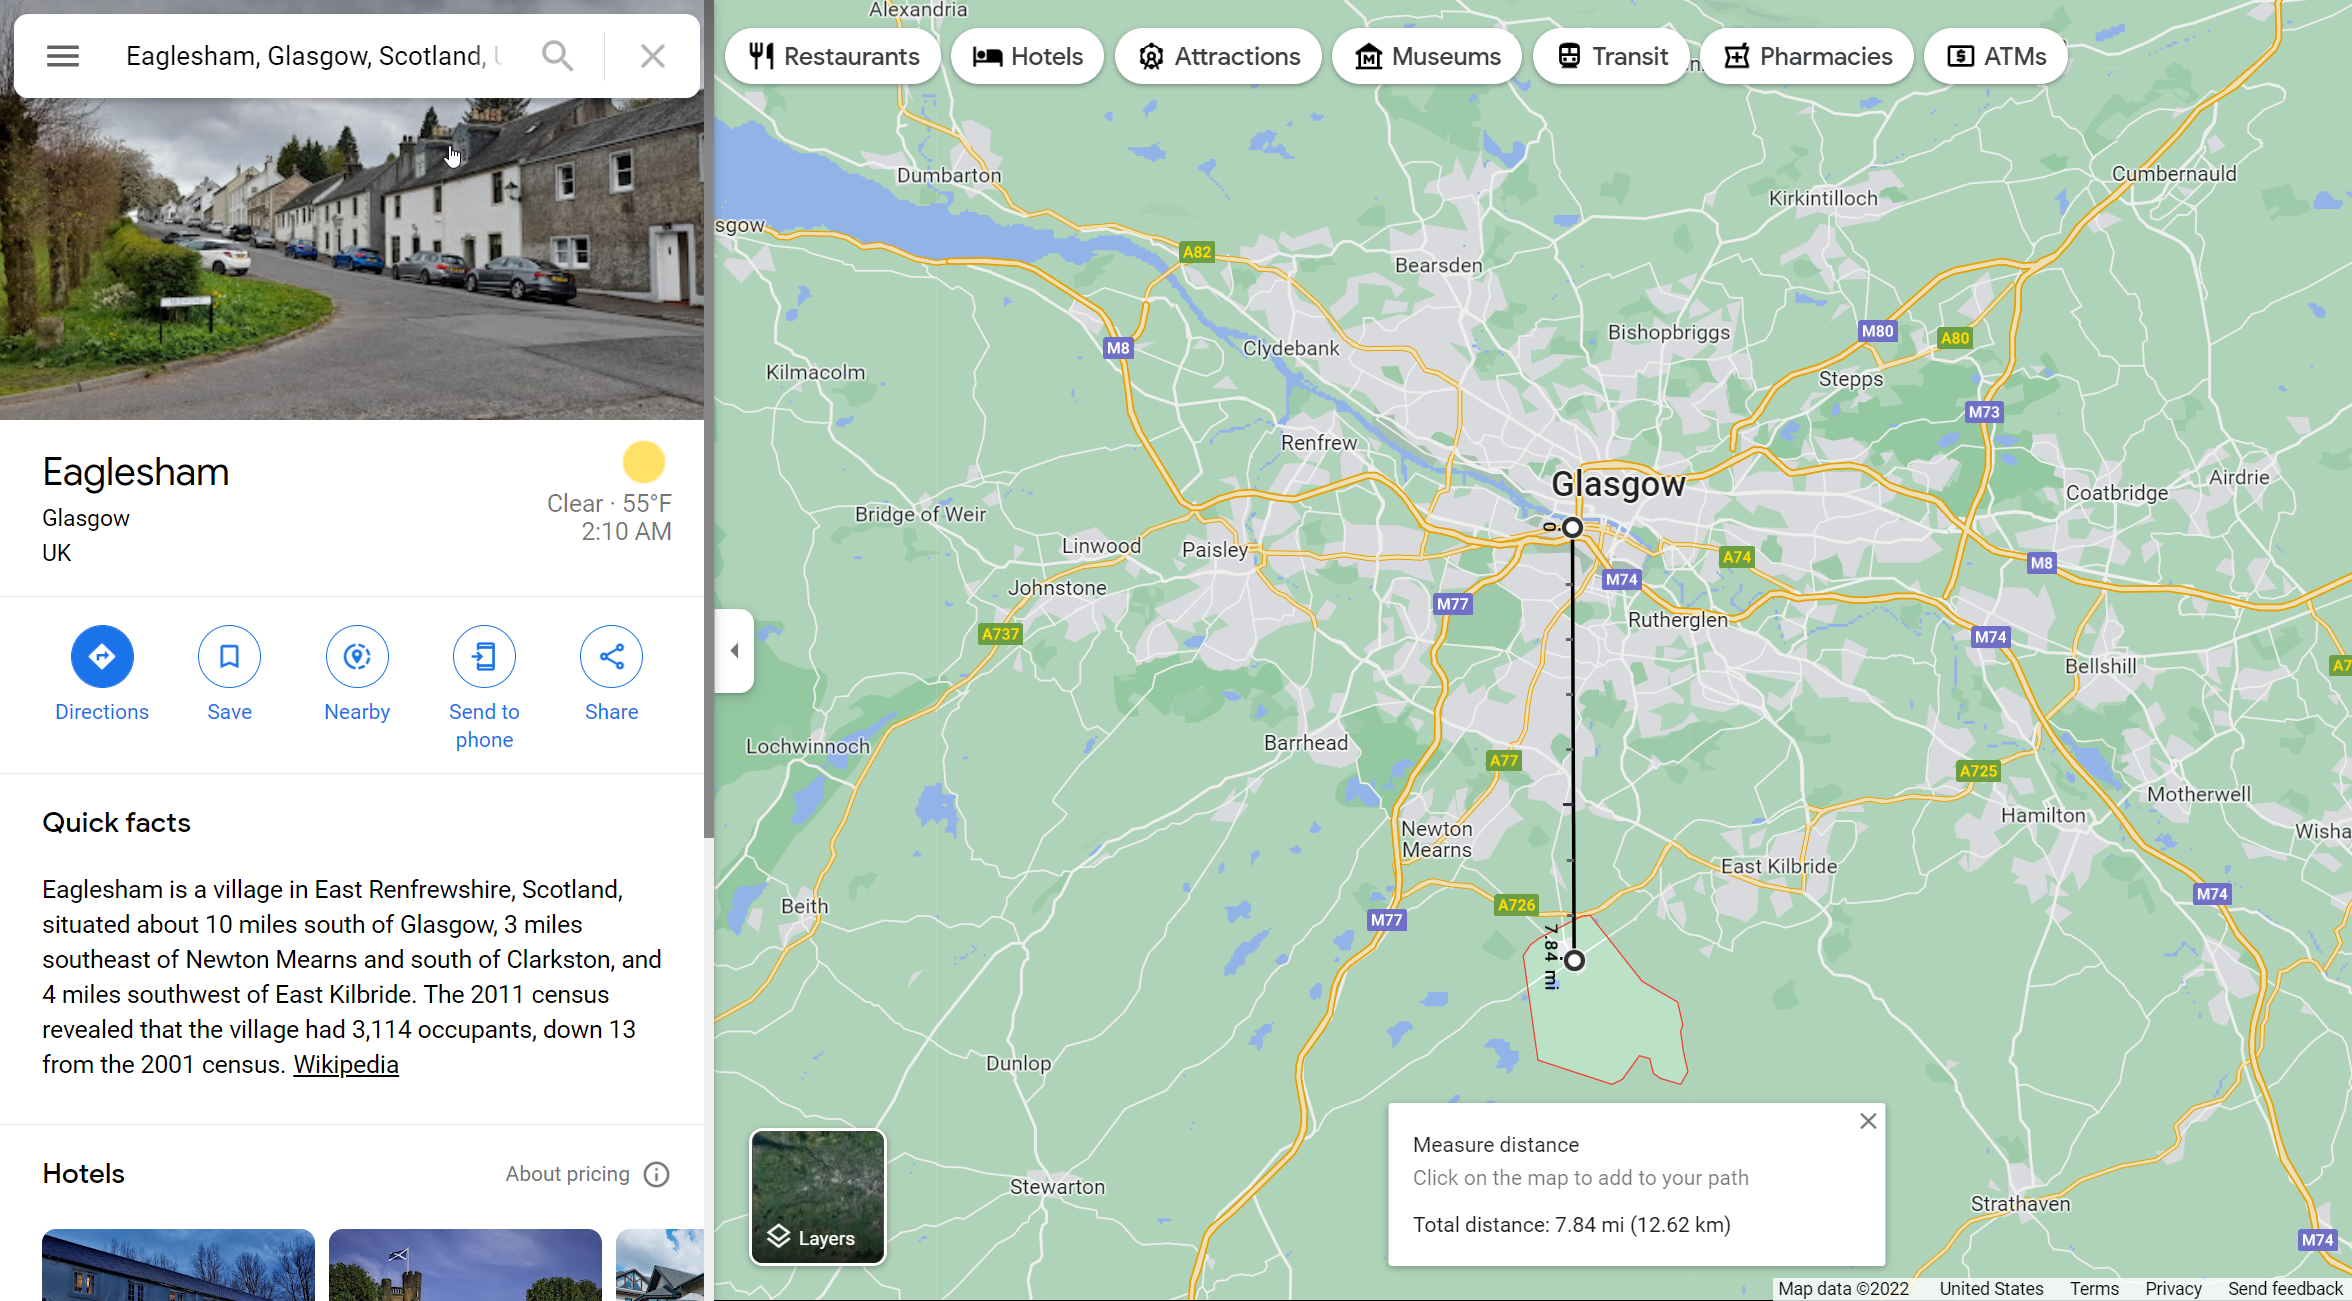This screenshot has width=2352, height=1301.
Task: Search Nearby places icon
Action: (357, 657)
